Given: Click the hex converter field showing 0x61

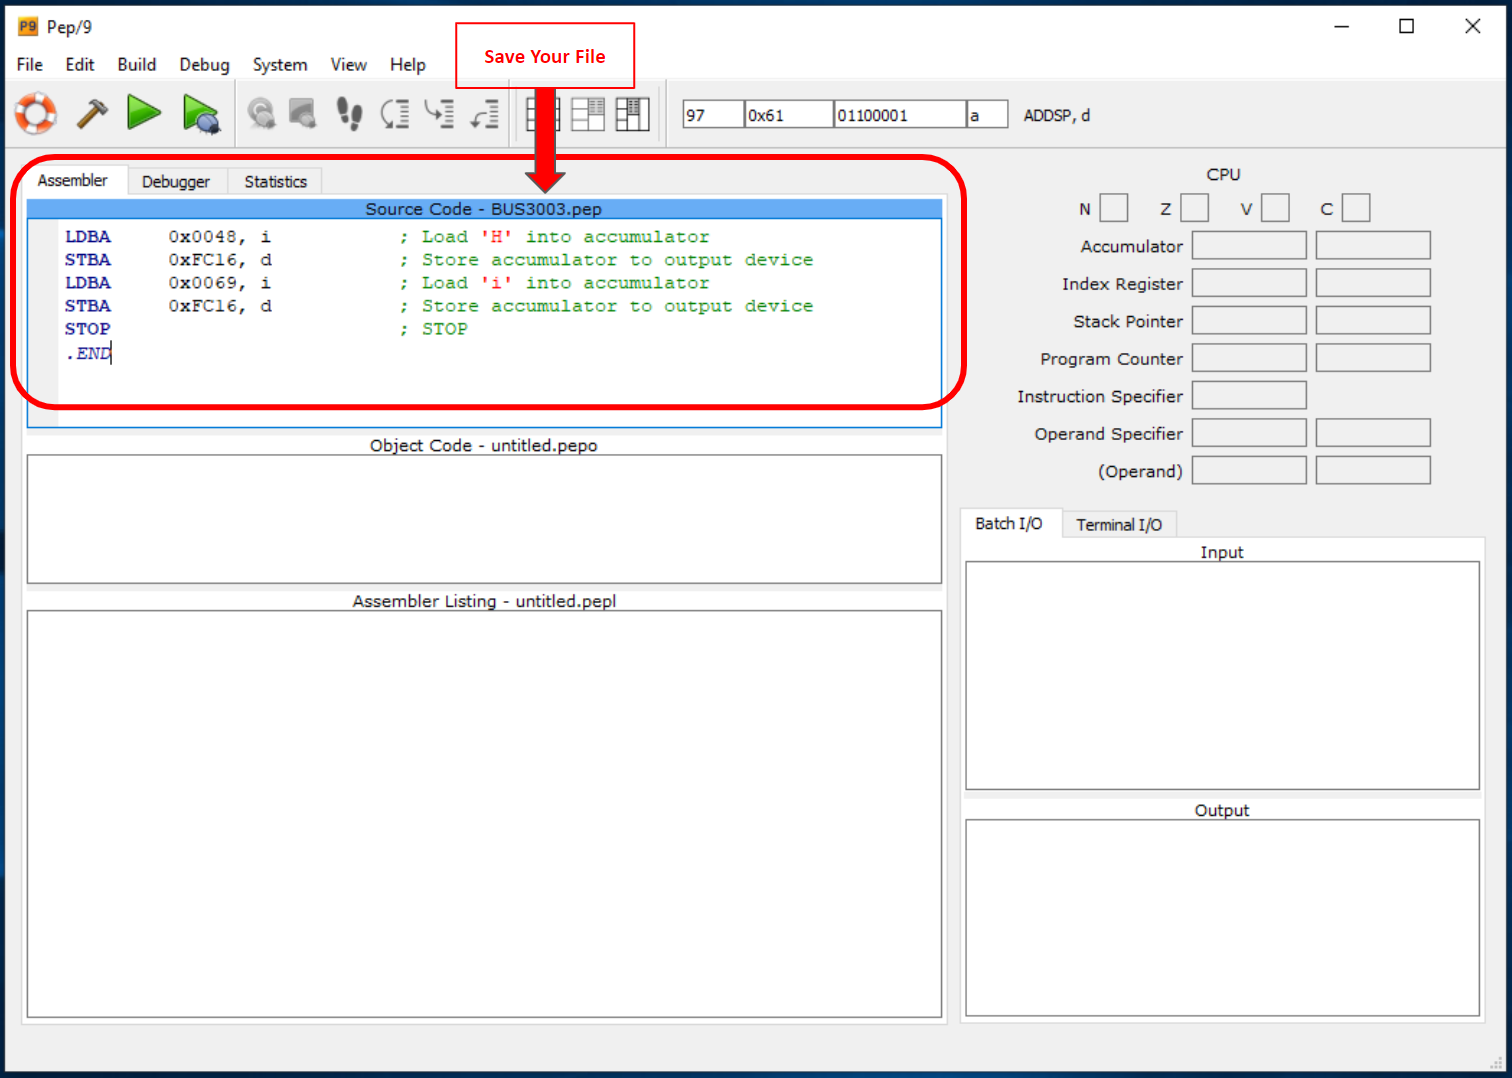Looking at the screenshot, I should pyautogui.click(x=788, y=115).
